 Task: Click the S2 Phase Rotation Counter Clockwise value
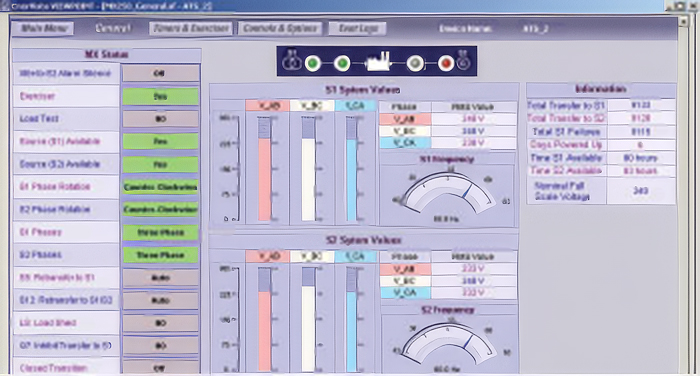(x=160, y=209)
